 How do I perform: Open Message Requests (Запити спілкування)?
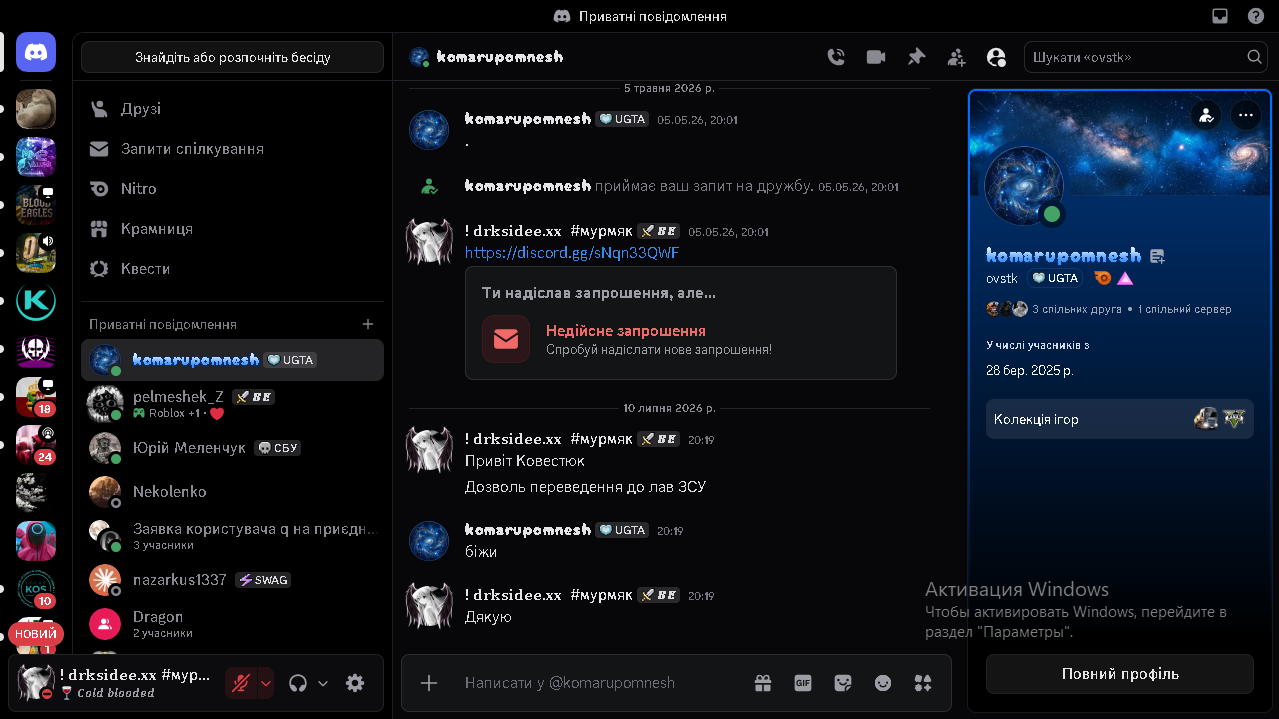click(x=232, y=148)
